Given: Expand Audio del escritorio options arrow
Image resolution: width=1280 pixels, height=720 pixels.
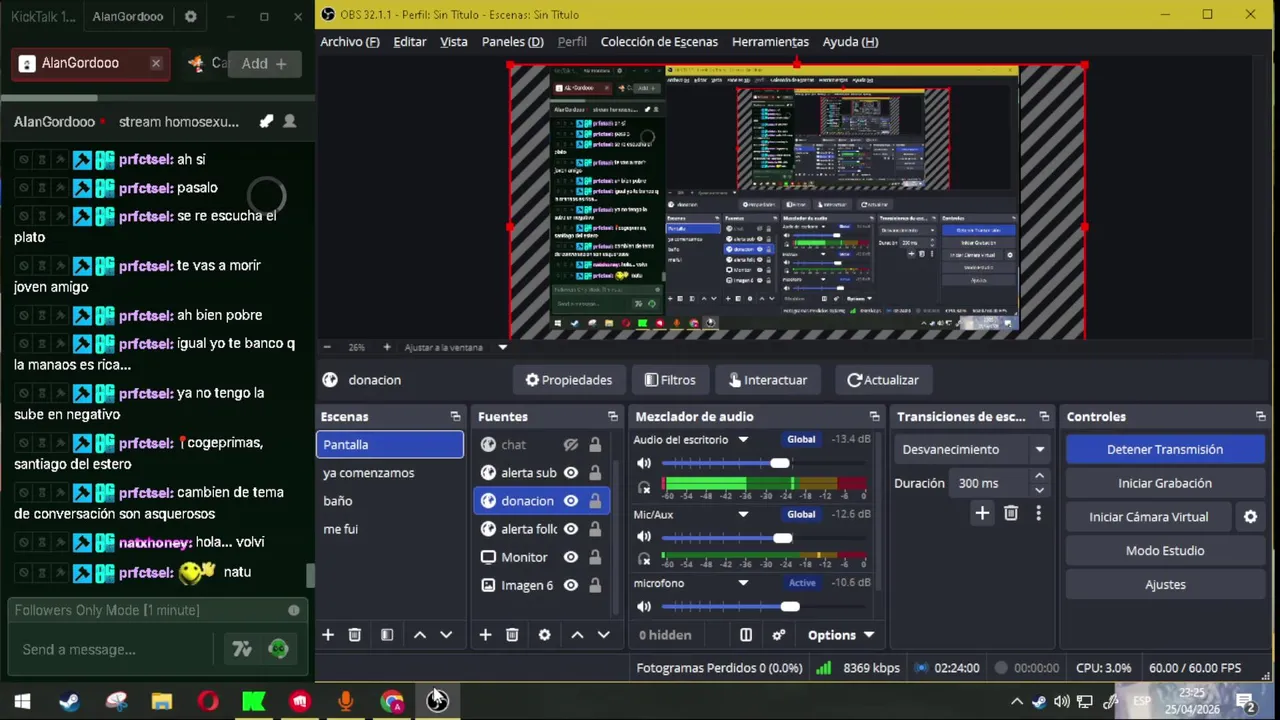Looking at the screenshot, I should tap(743, 439).
